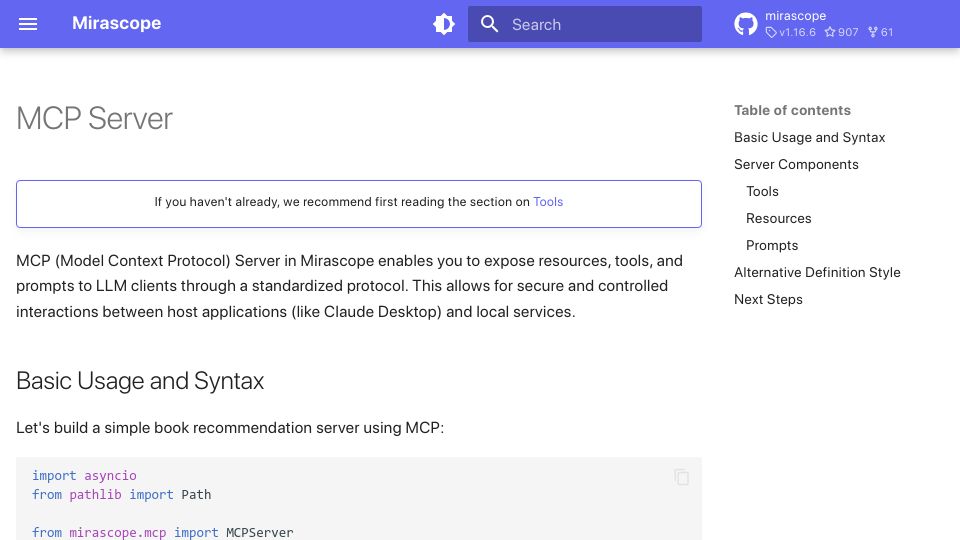Click the 'Let's build a simple book' sentence
Screen dimensions: 960x540
tap(230, 427)
